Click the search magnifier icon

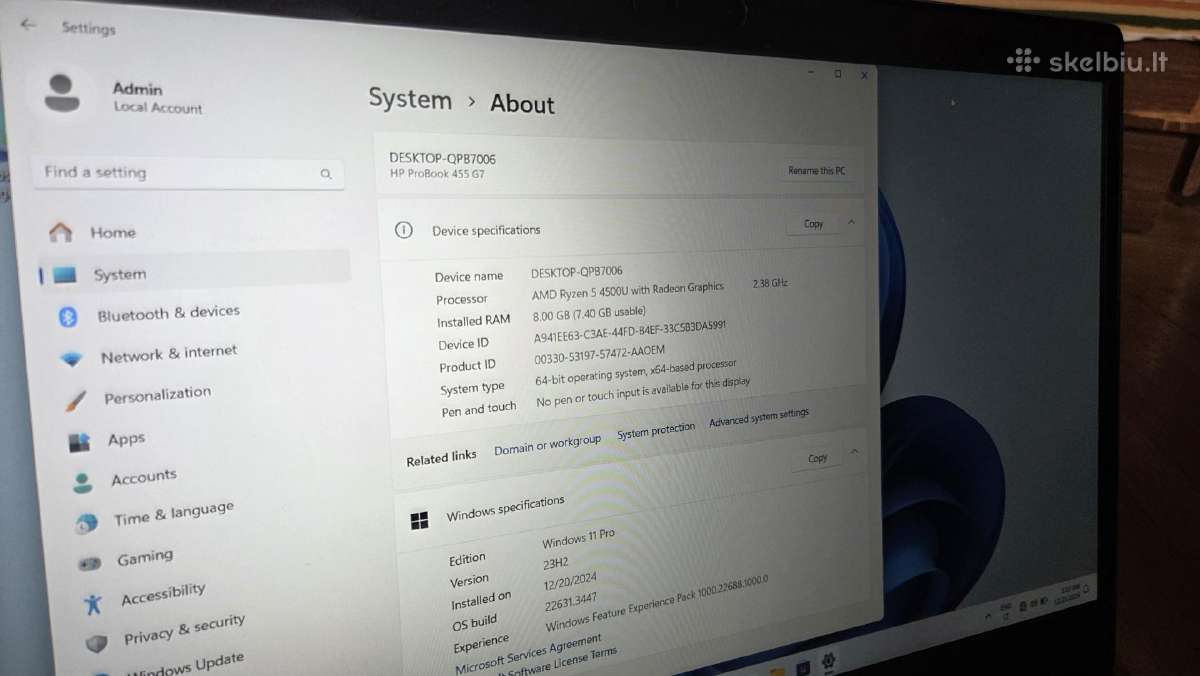(x=326, y=174)
